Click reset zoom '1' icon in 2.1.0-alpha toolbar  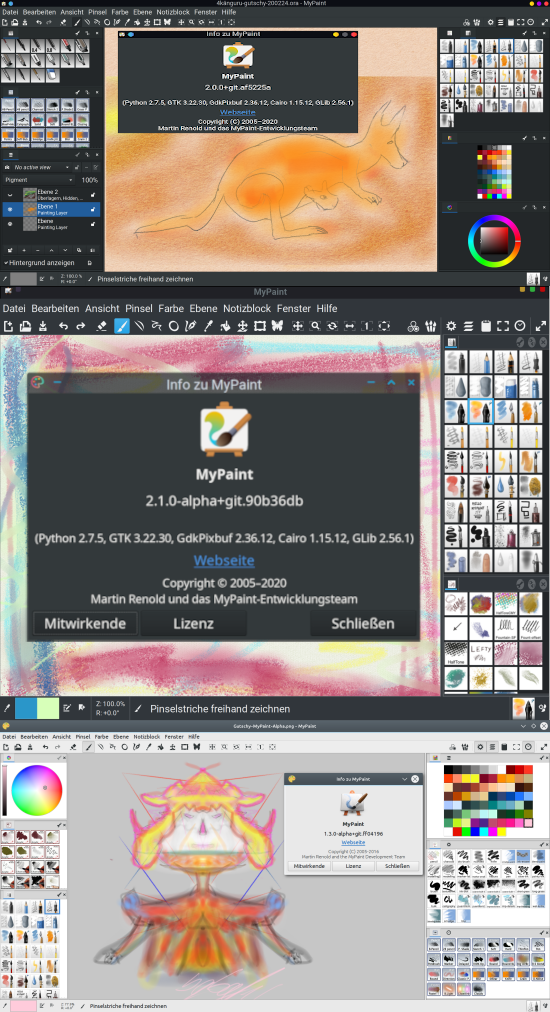point(367,326)
